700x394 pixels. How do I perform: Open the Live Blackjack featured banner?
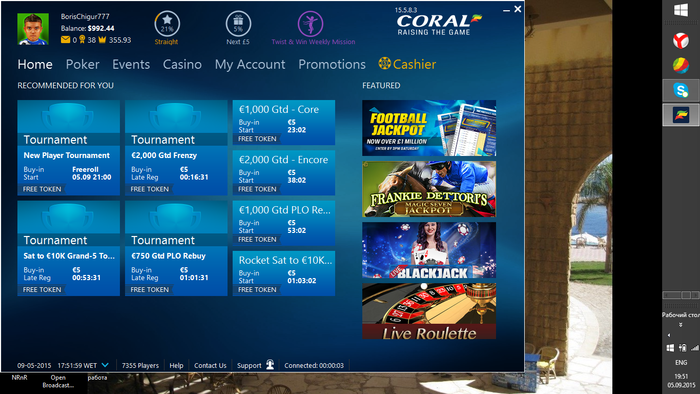(429, 250)
